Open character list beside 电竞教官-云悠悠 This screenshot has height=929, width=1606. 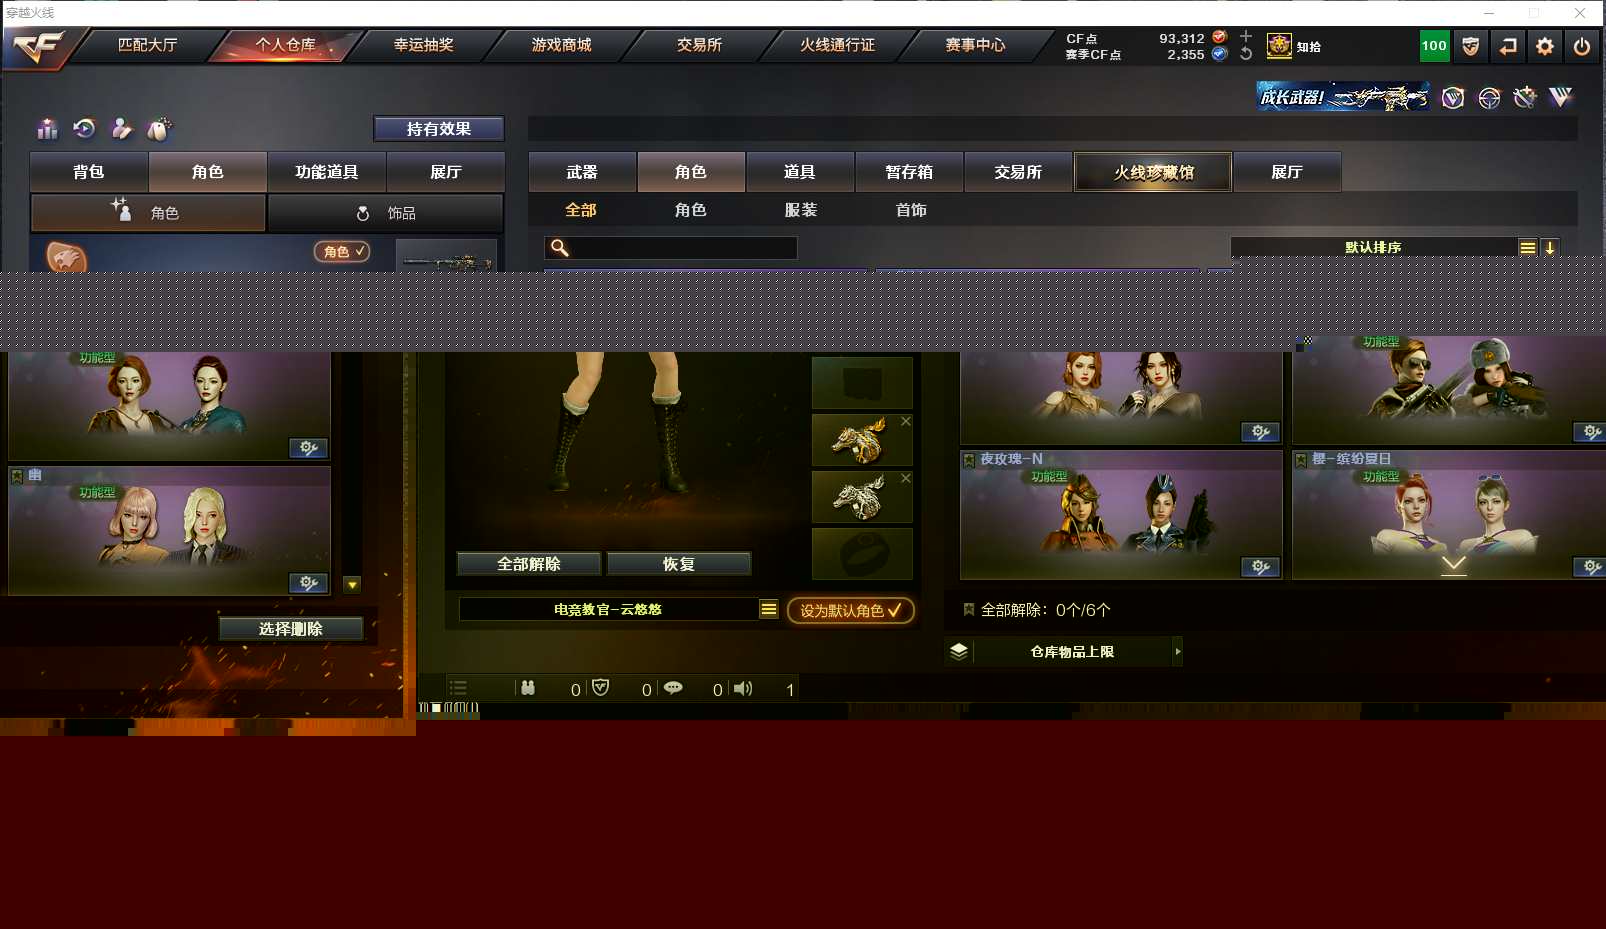[x=768, y=609]
